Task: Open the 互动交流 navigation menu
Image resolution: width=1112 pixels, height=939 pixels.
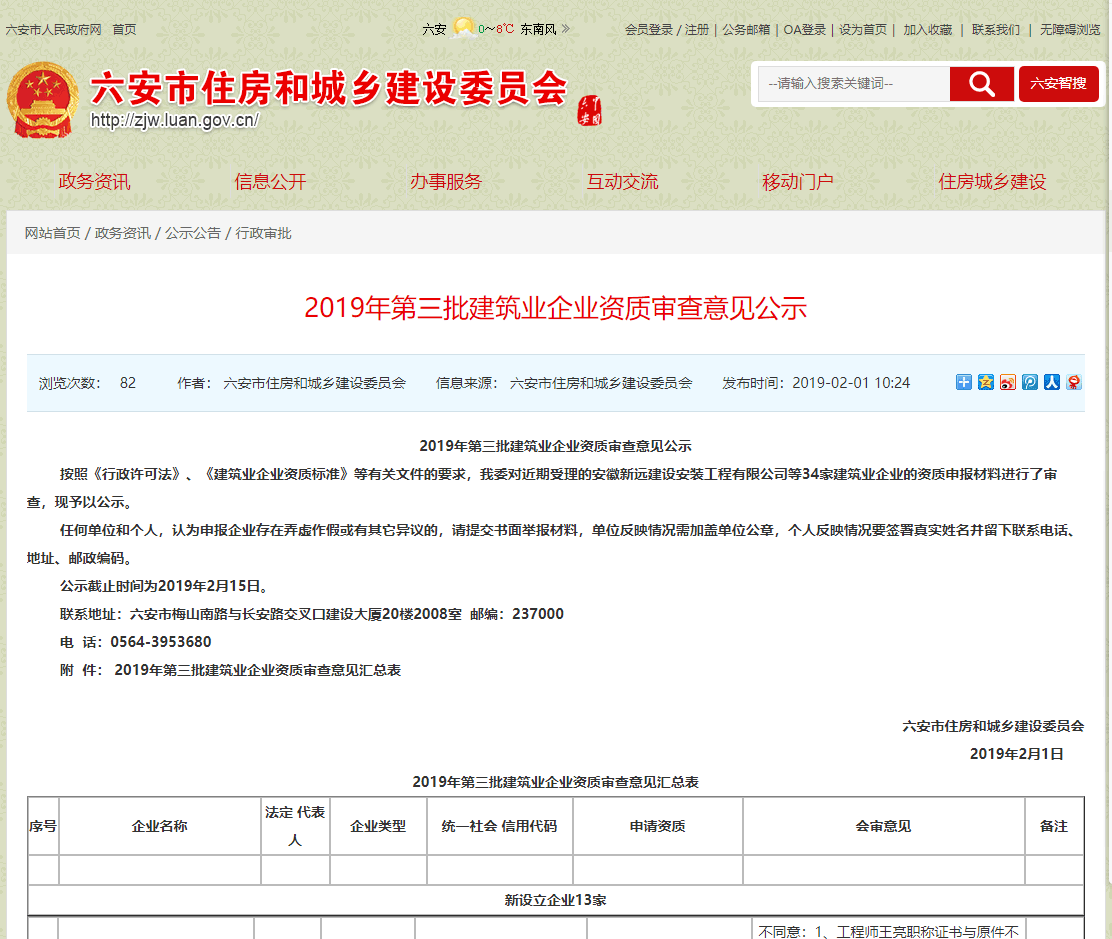Action: coord(622,182)
